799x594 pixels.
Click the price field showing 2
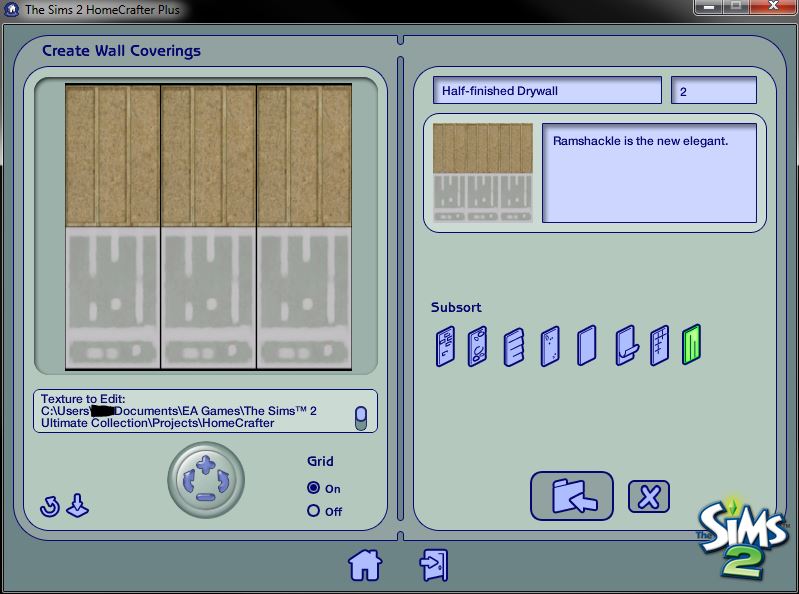[714, 90]
